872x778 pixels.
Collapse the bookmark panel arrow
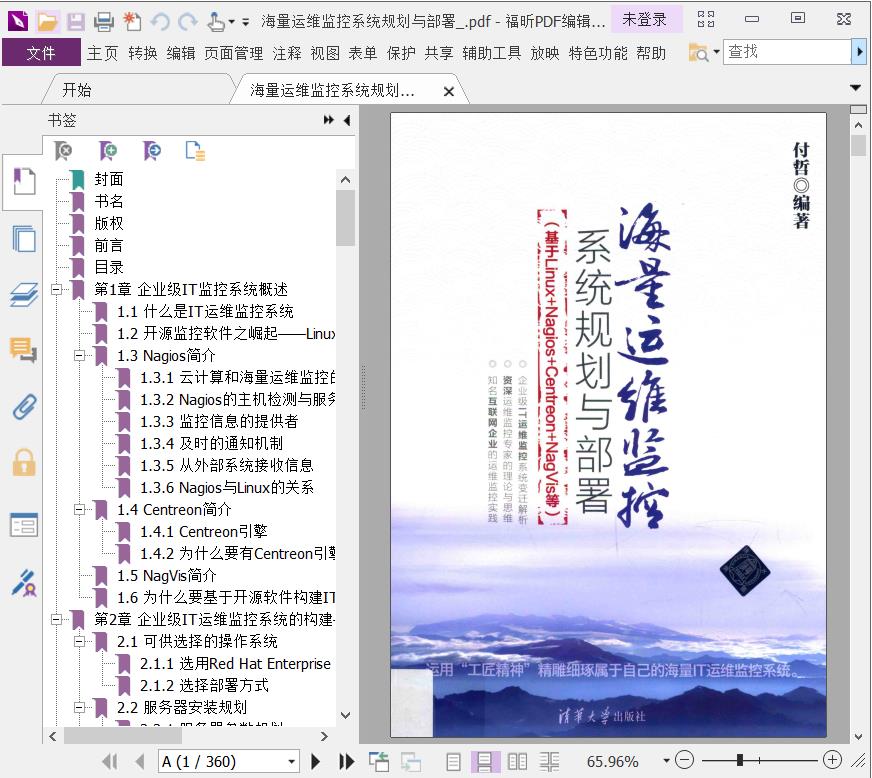tap(347, 120)
